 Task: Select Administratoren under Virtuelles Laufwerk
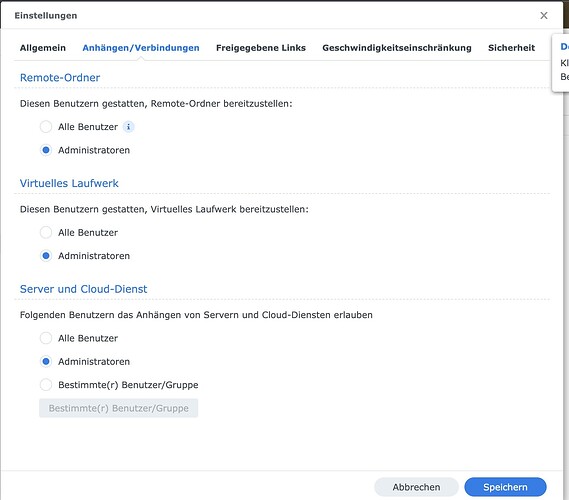[x=46, y=256]
